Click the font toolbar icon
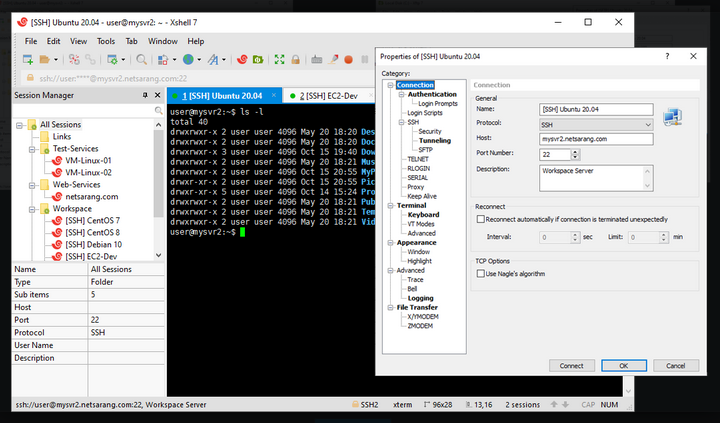720x423 pixels. 213,59
